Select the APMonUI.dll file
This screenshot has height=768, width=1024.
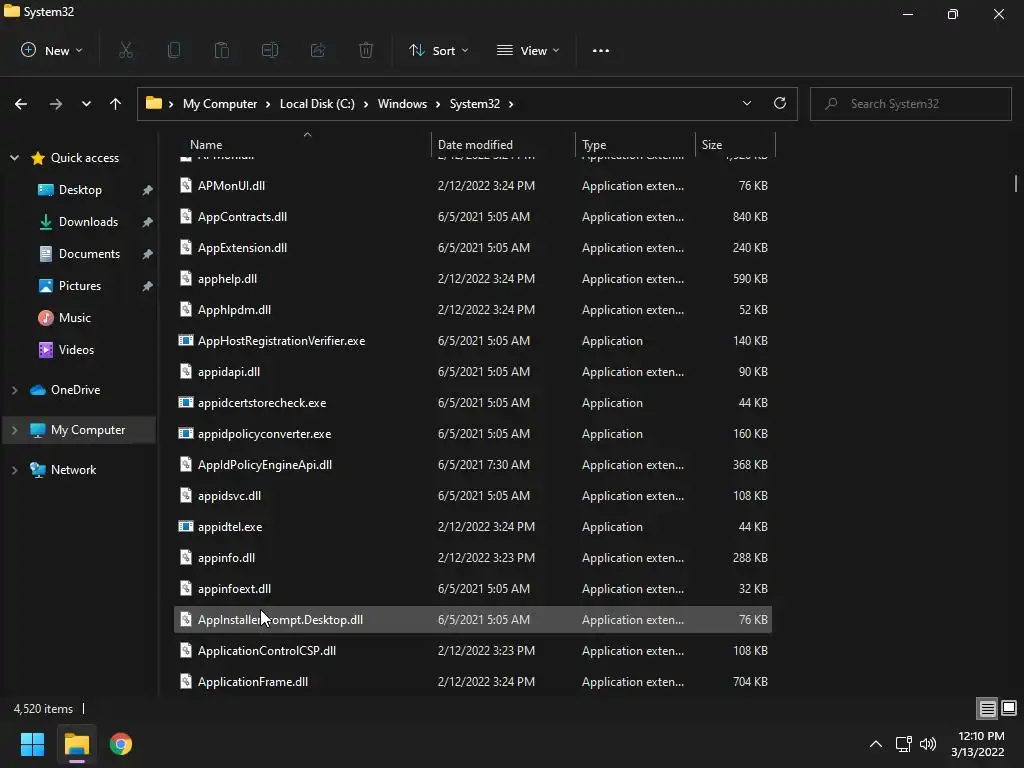tap(473, 185)
